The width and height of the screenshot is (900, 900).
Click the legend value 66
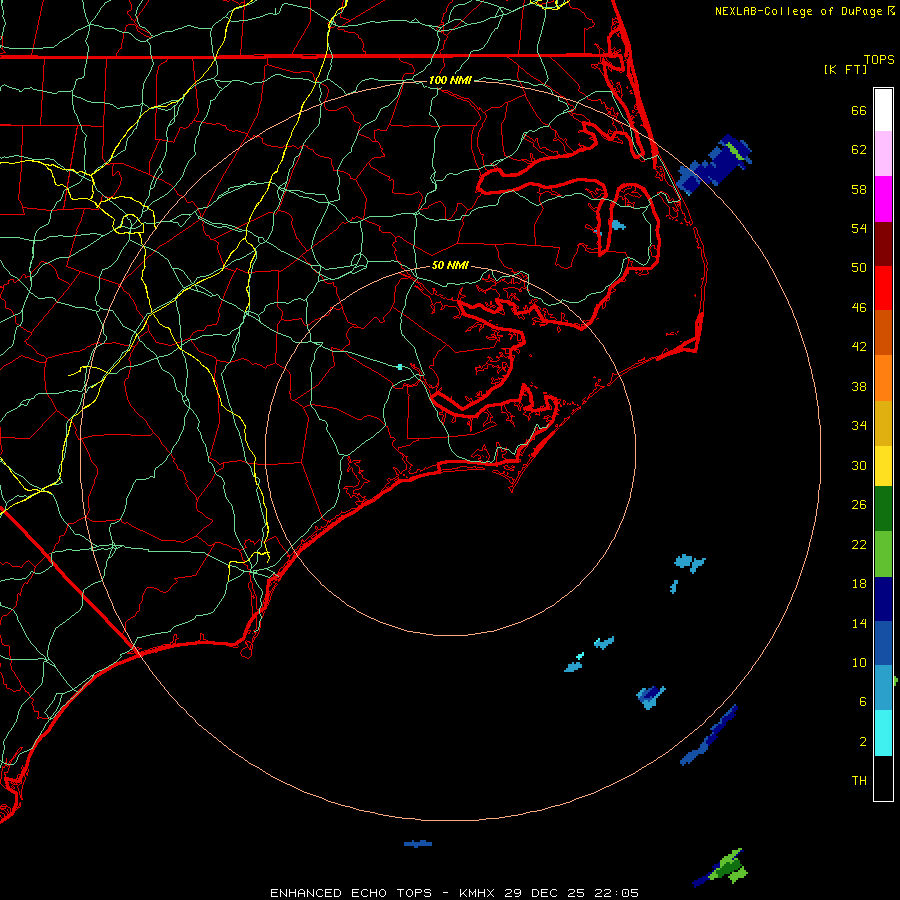[859, 110]
